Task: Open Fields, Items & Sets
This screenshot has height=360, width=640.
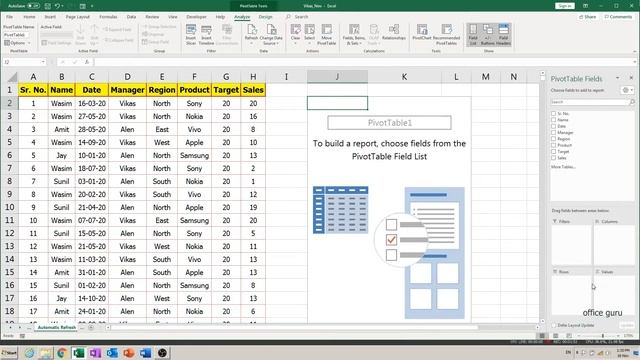Action: pos(354,34)
